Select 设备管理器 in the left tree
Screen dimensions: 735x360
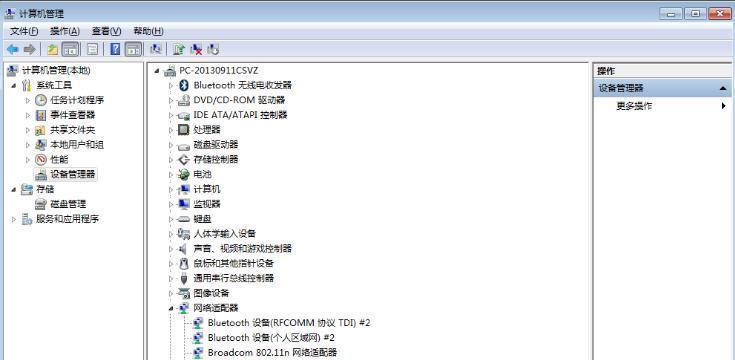pos(73,174)
